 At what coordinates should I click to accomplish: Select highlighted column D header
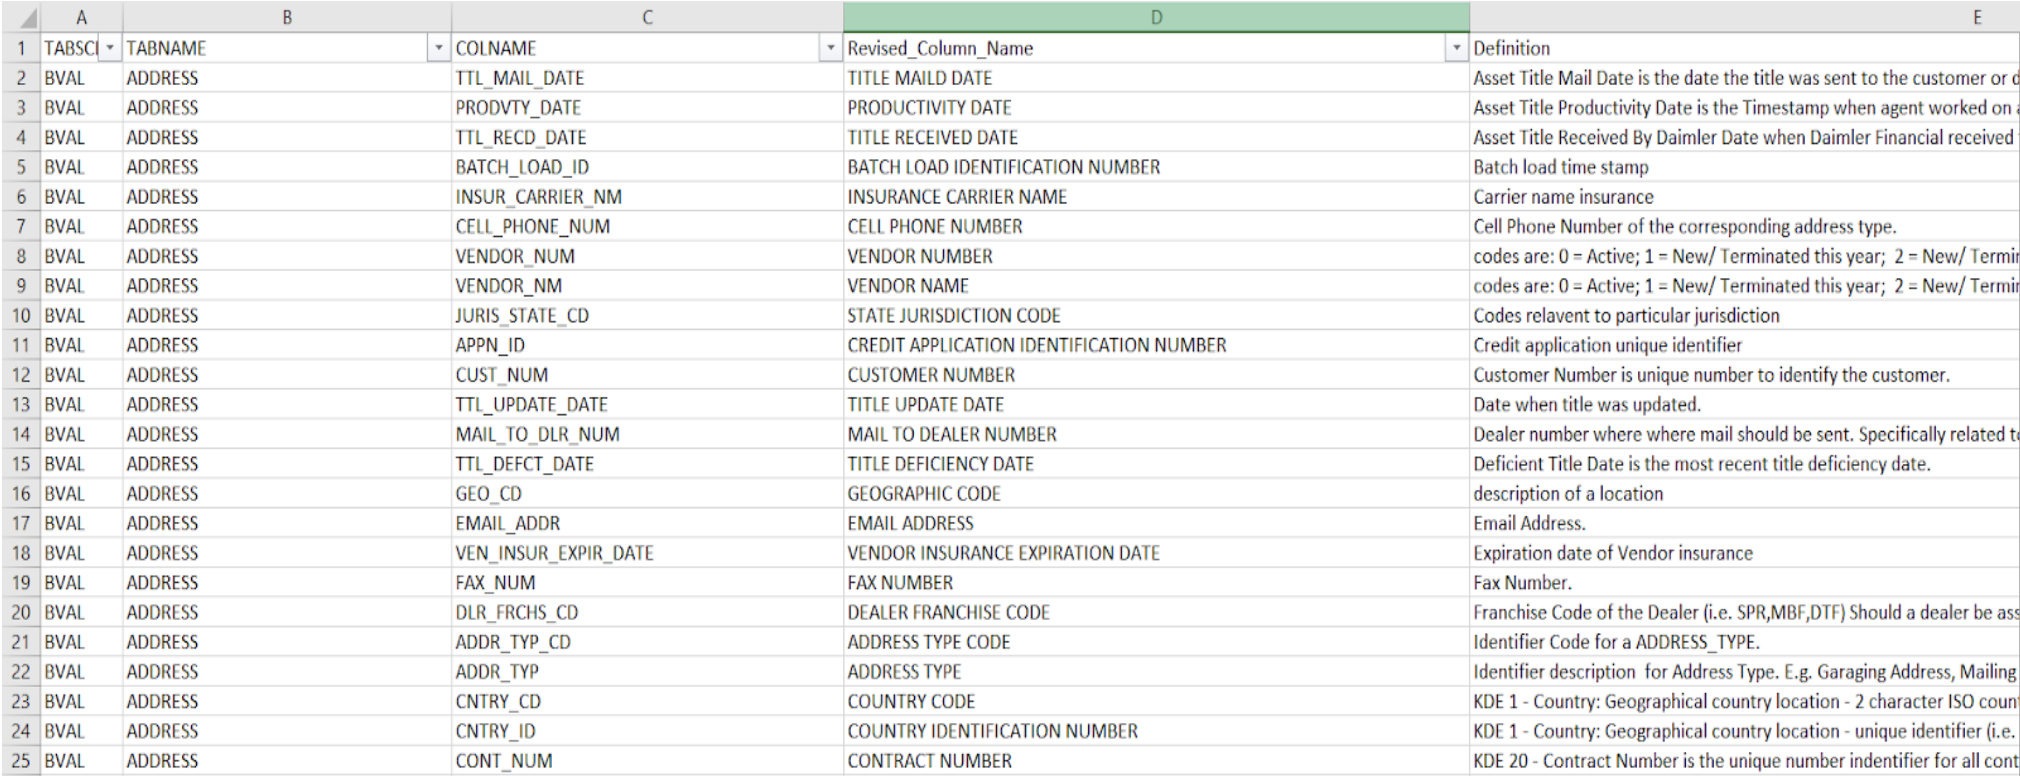click(x=1156, y=17)
